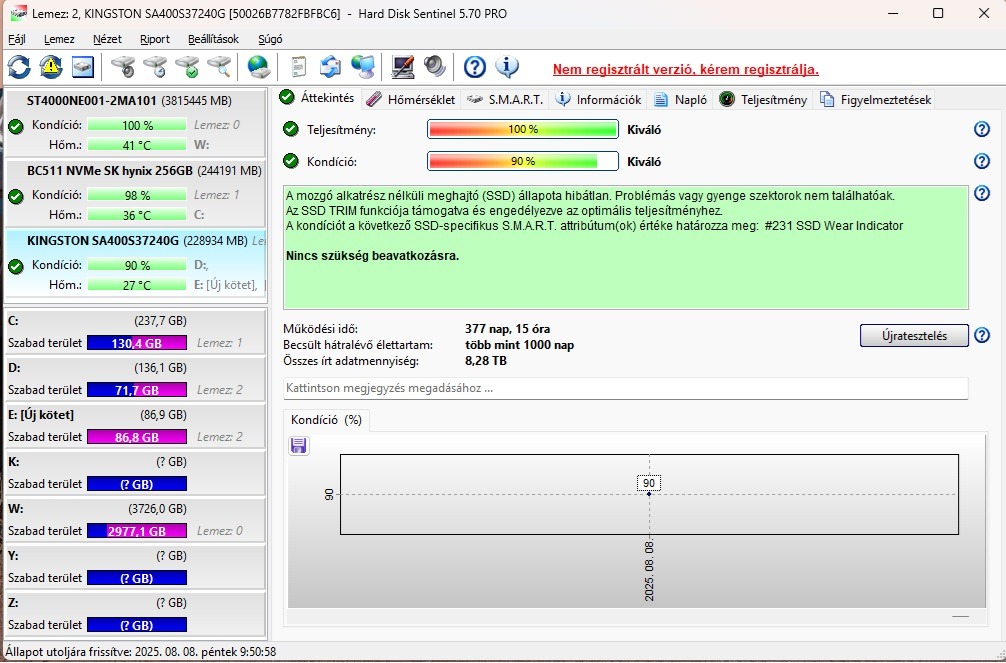Open the S.M.A.R.T. tab
This screenshot has height=663, width=1006.
click(x=505, y=99)
